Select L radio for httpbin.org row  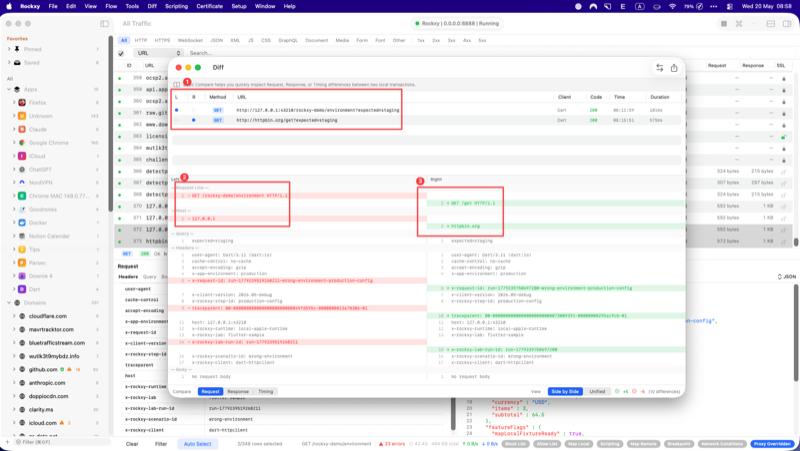pyautogui.click(x=177, y=120)
